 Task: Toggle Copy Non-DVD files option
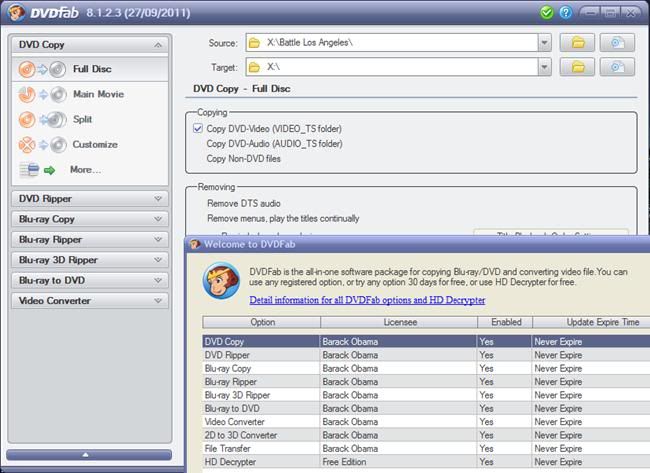(x=243, y=159)
